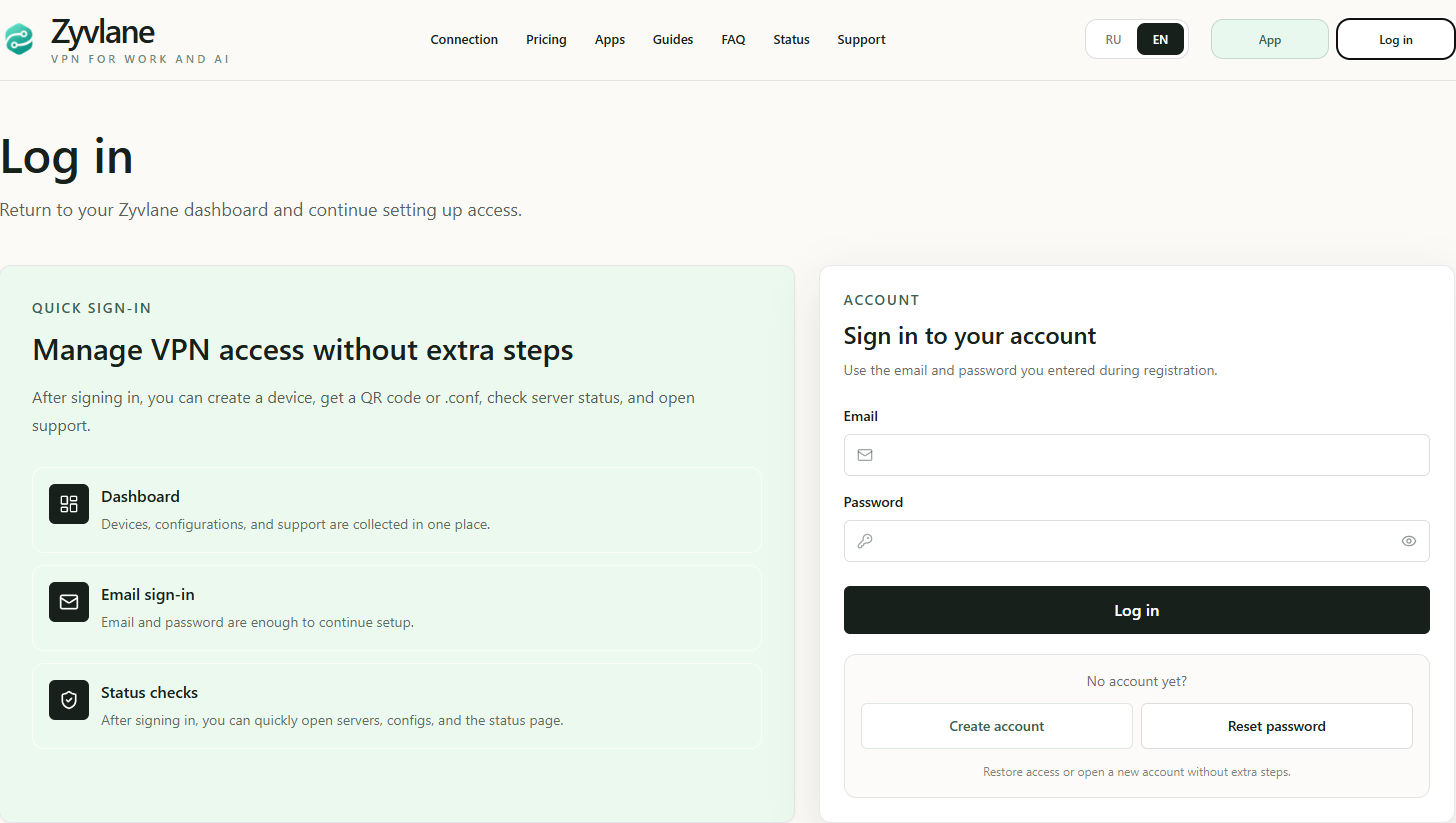Click the Zyvlane logo icon
1456x823 pixels.
pyautogui.click(x=19, y=40)
